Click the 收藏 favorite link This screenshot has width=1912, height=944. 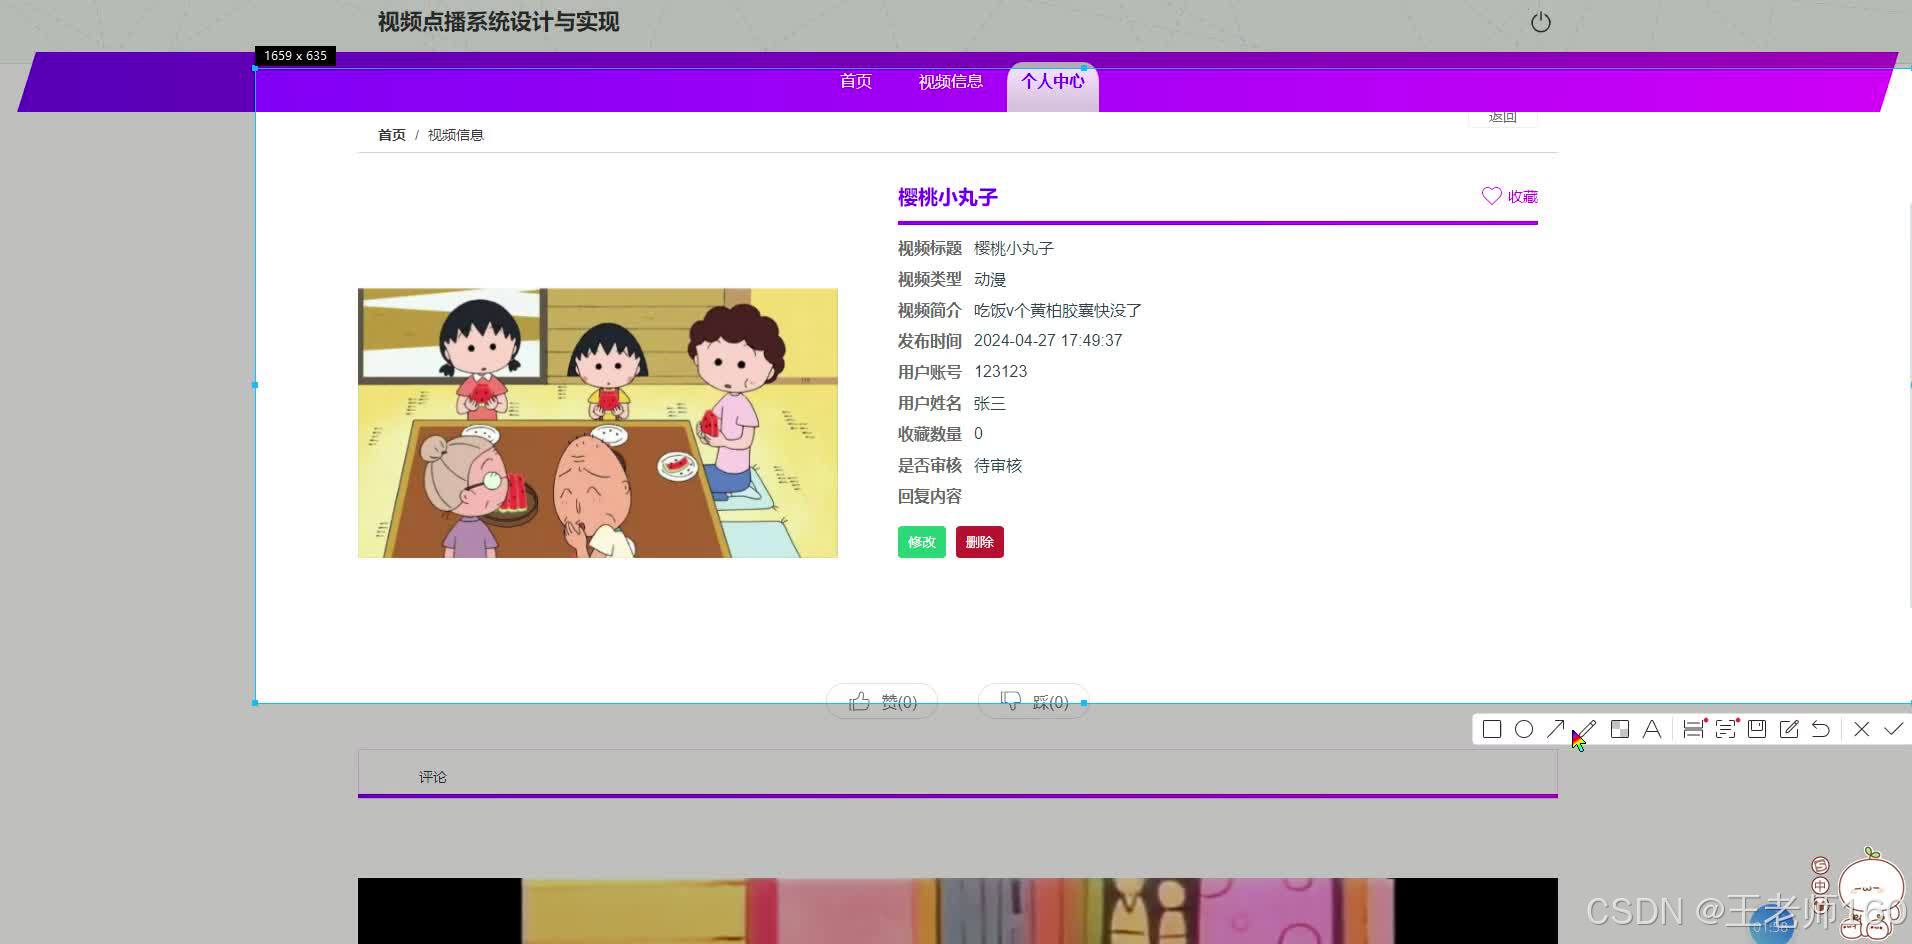[x=1522, y=197]
